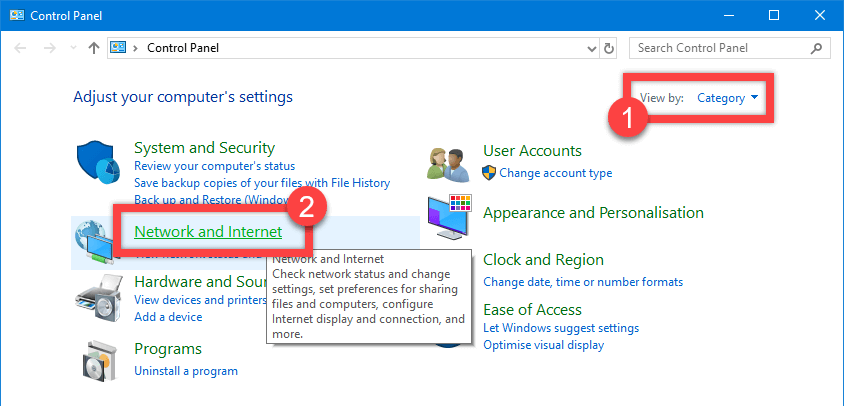
Task: Open the System and Security shield icon
Action: tap(99, 163)
